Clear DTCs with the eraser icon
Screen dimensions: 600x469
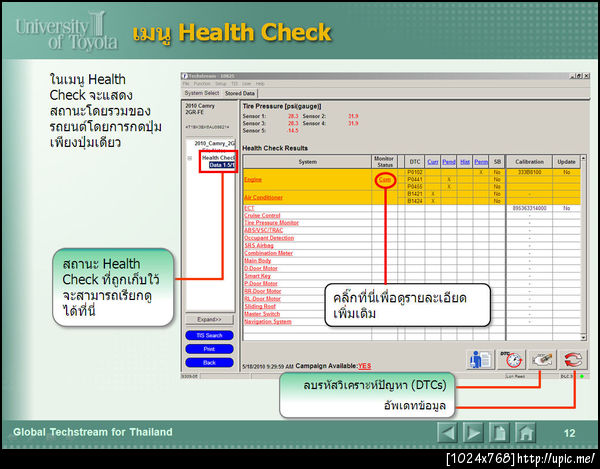click(x=542, y=360)
